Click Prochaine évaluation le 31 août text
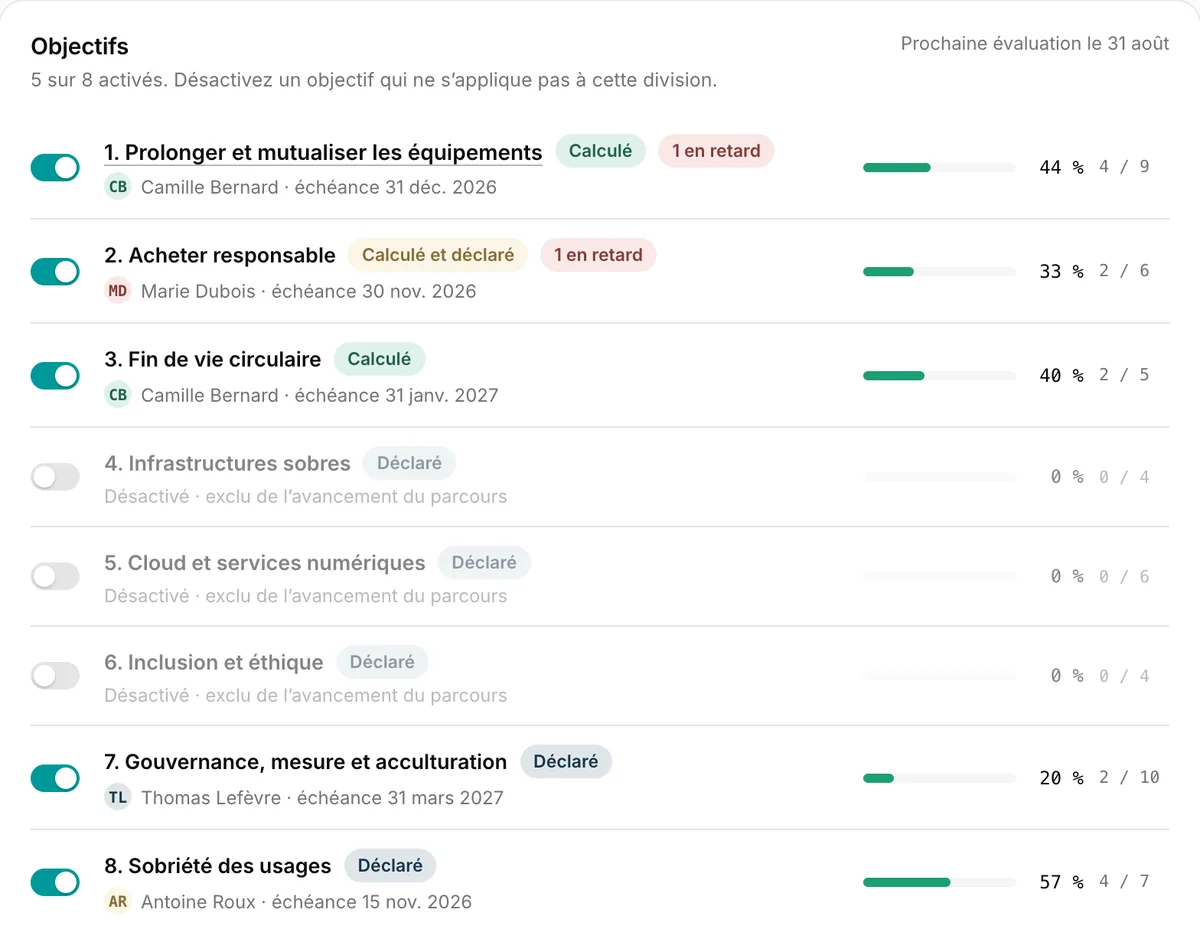This screenshot has height=942, width=1200. click(x=1035, y=44)
